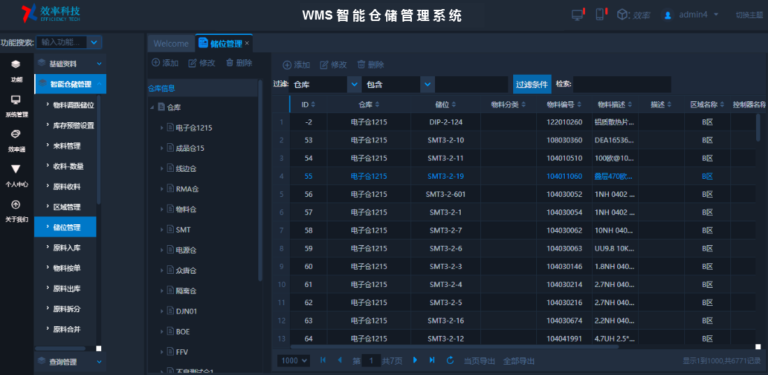Expand the 电子仓1215 tree node arrow
Viewport: 768px width, 375px height.
[x=162, y=128]
